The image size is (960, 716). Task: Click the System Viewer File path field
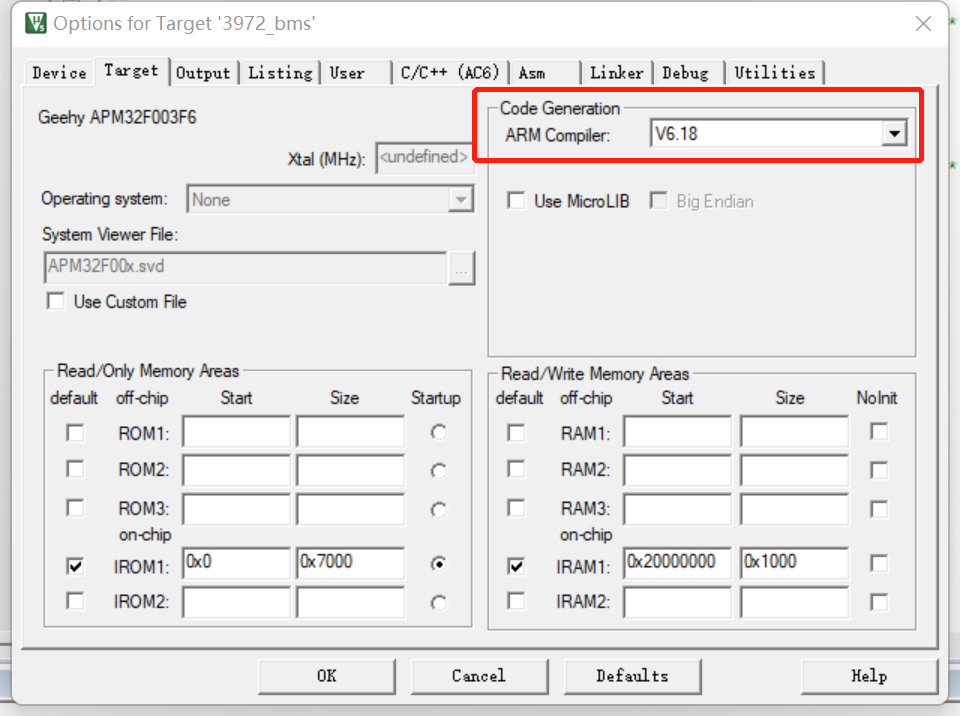245,267
